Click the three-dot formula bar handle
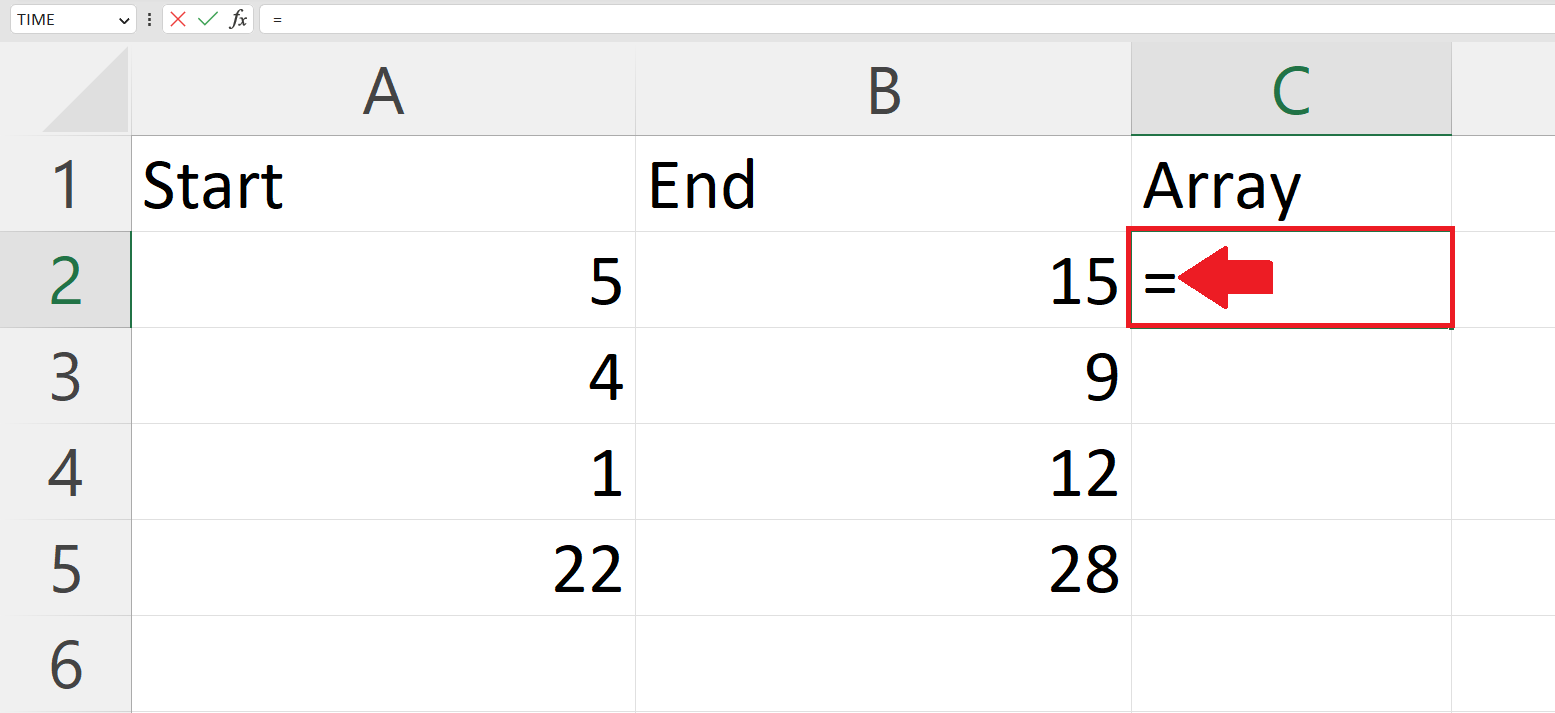The width and height of the screenshot is (1555, 713). click(x=149, y=19)
